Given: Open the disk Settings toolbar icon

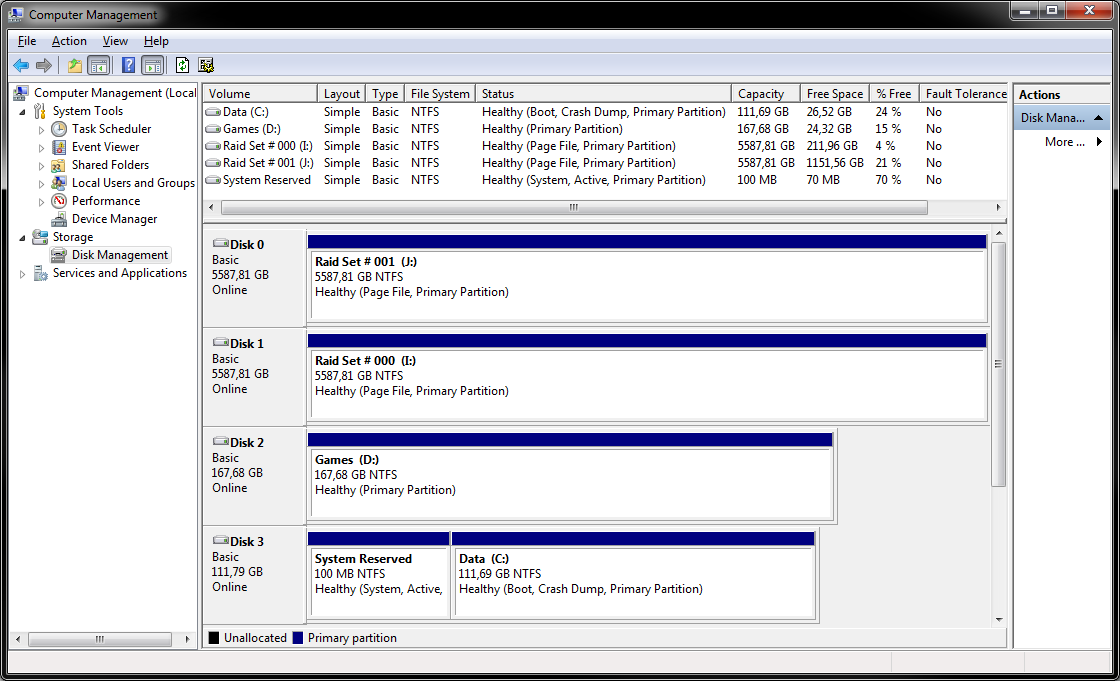Looking at the screenshot, I should tap(207, 65).
